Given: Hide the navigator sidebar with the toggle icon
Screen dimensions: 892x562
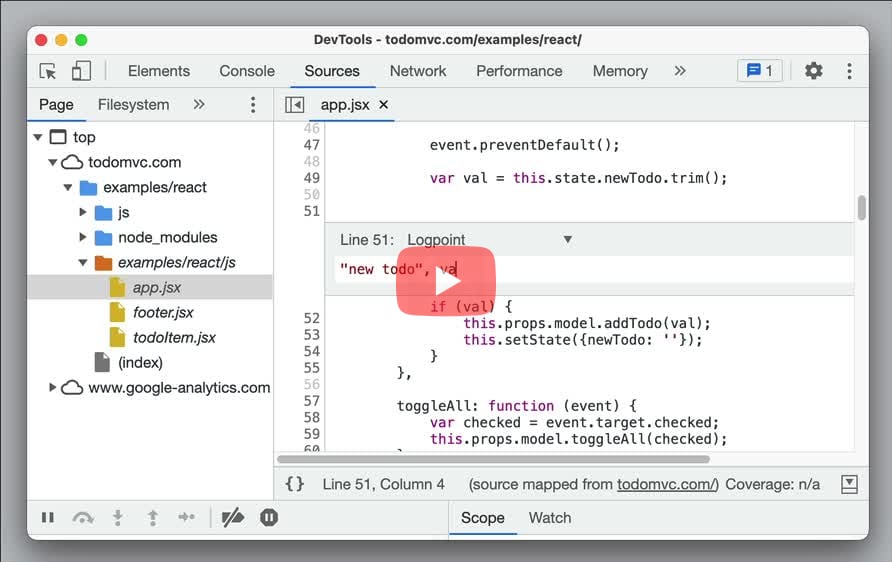Looking at the screenshot, I should pyautogui.click(x=295, y=105).
